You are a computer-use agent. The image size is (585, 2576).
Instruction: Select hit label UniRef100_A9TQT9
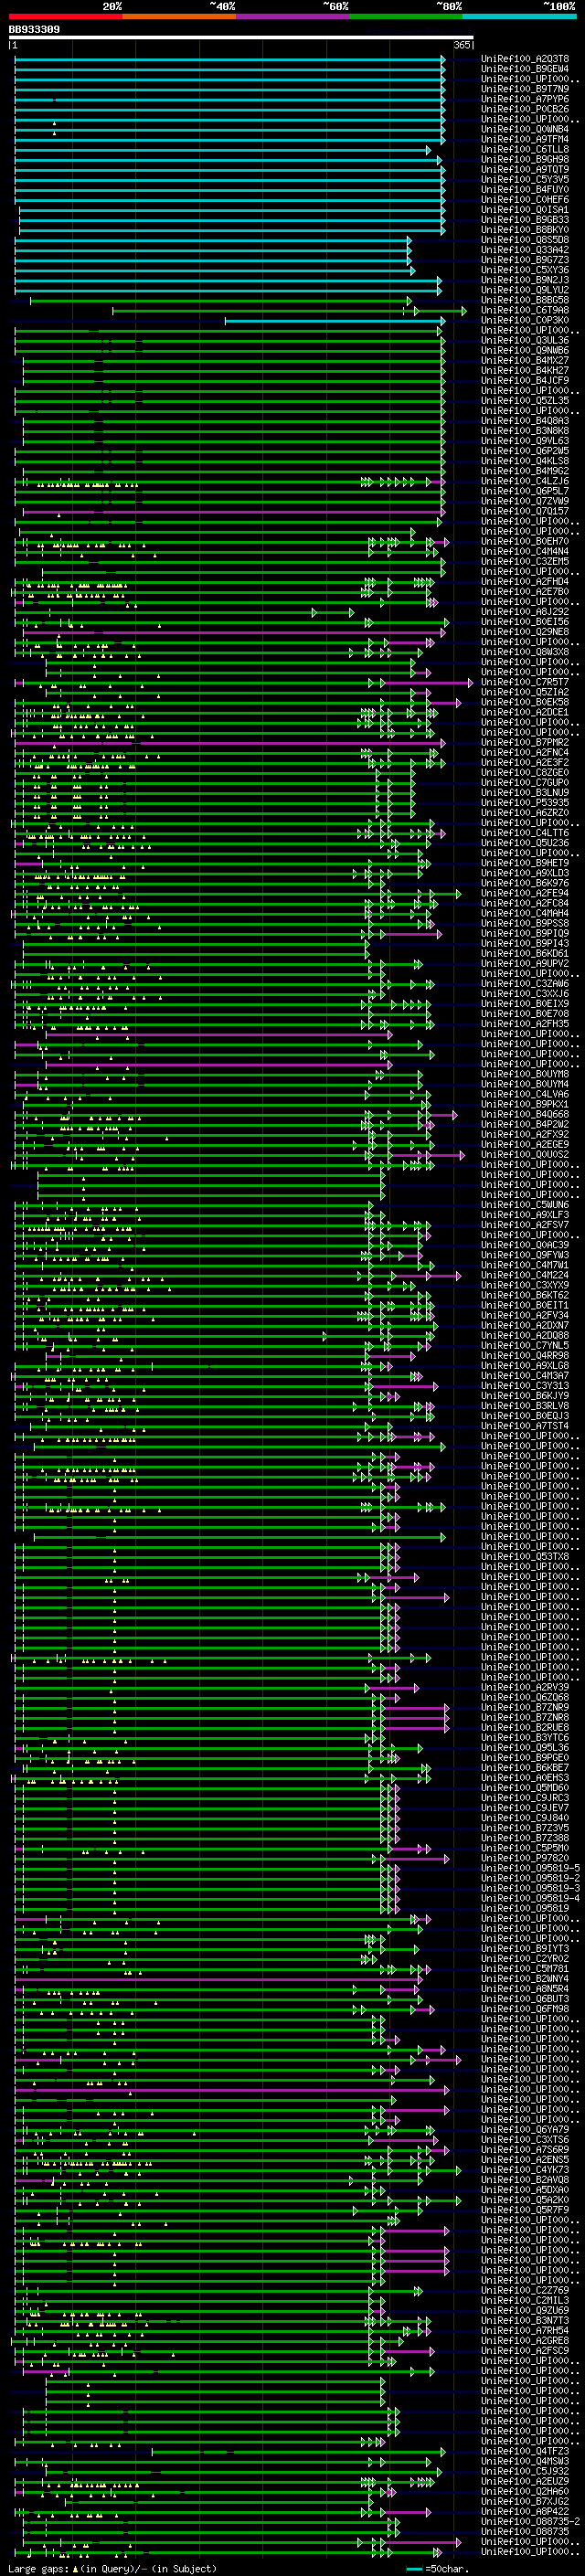pos(525,169)
